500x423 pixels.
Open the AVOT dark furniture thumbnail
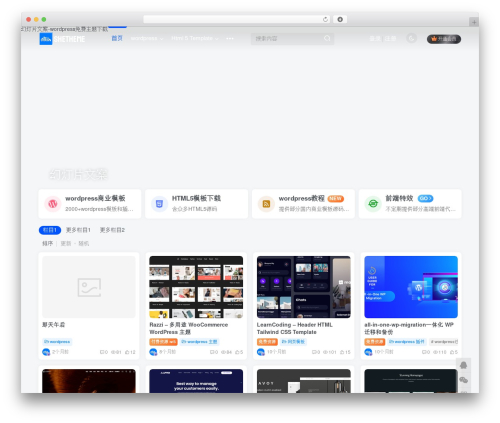tap(304, 381)
